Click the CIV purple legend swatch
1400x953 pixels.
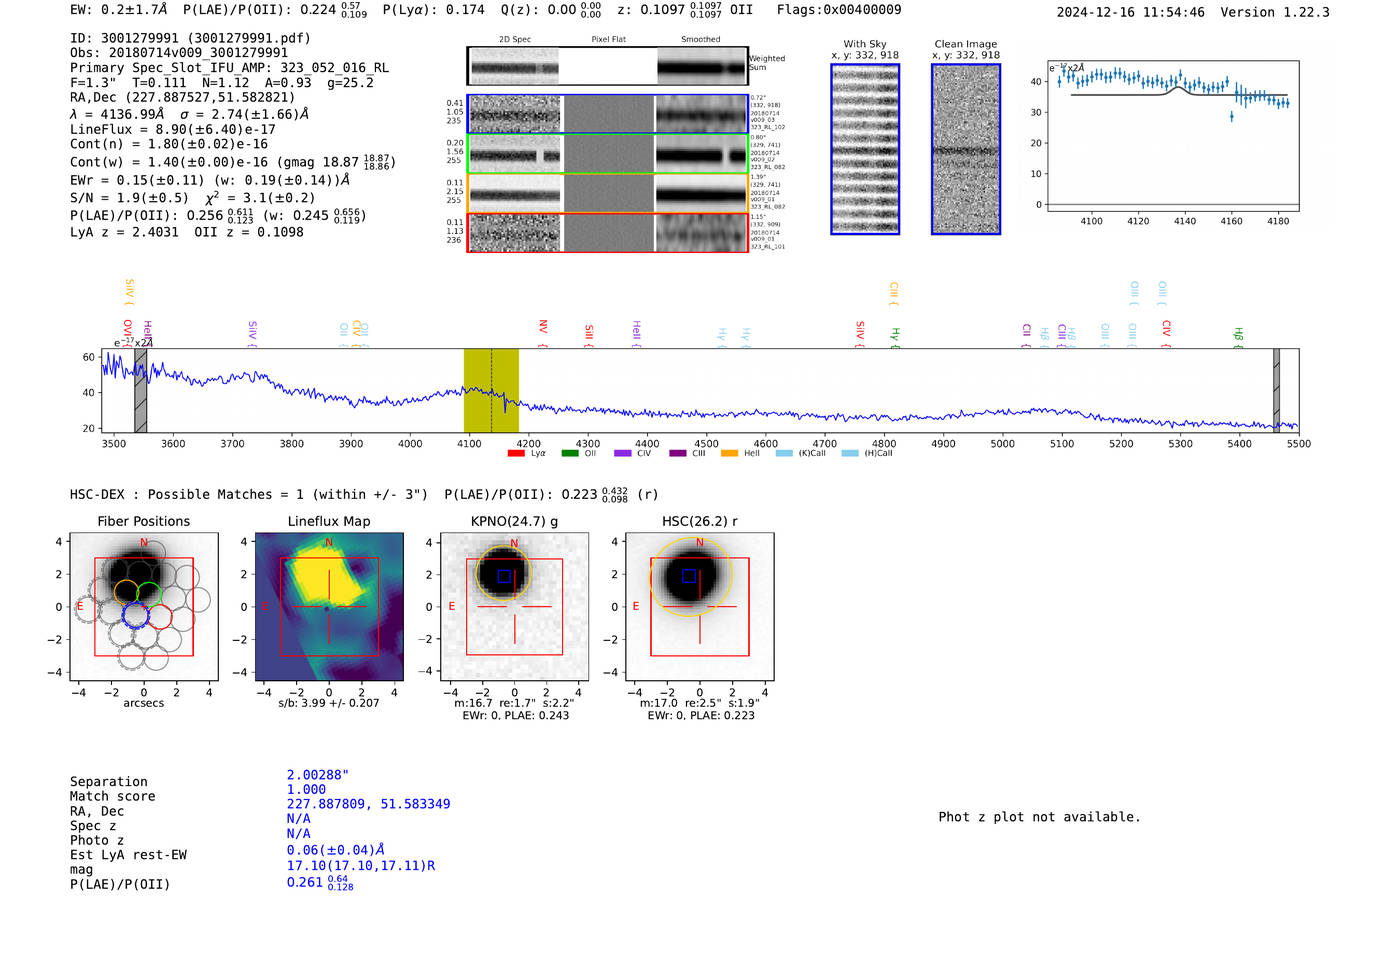point(623,453)
